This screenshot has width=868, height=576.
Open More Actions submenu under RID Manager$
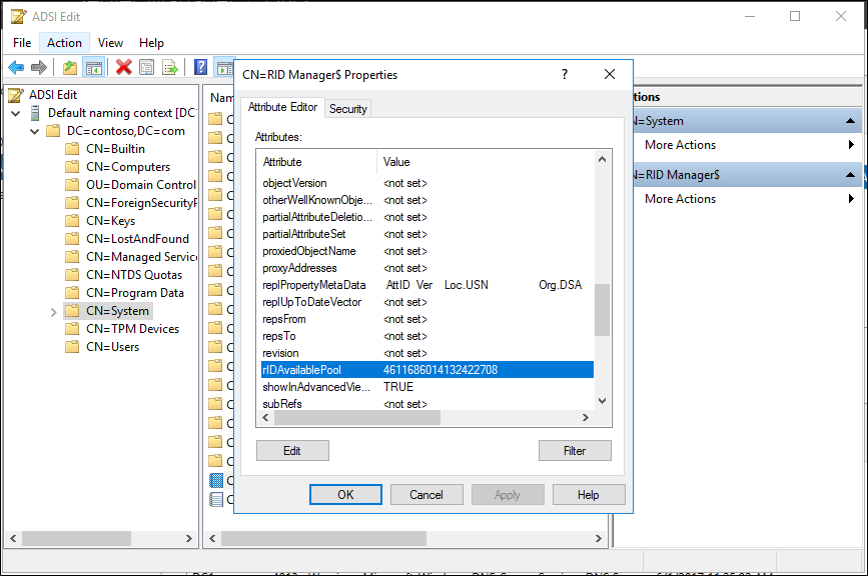[x=747, y=199]
